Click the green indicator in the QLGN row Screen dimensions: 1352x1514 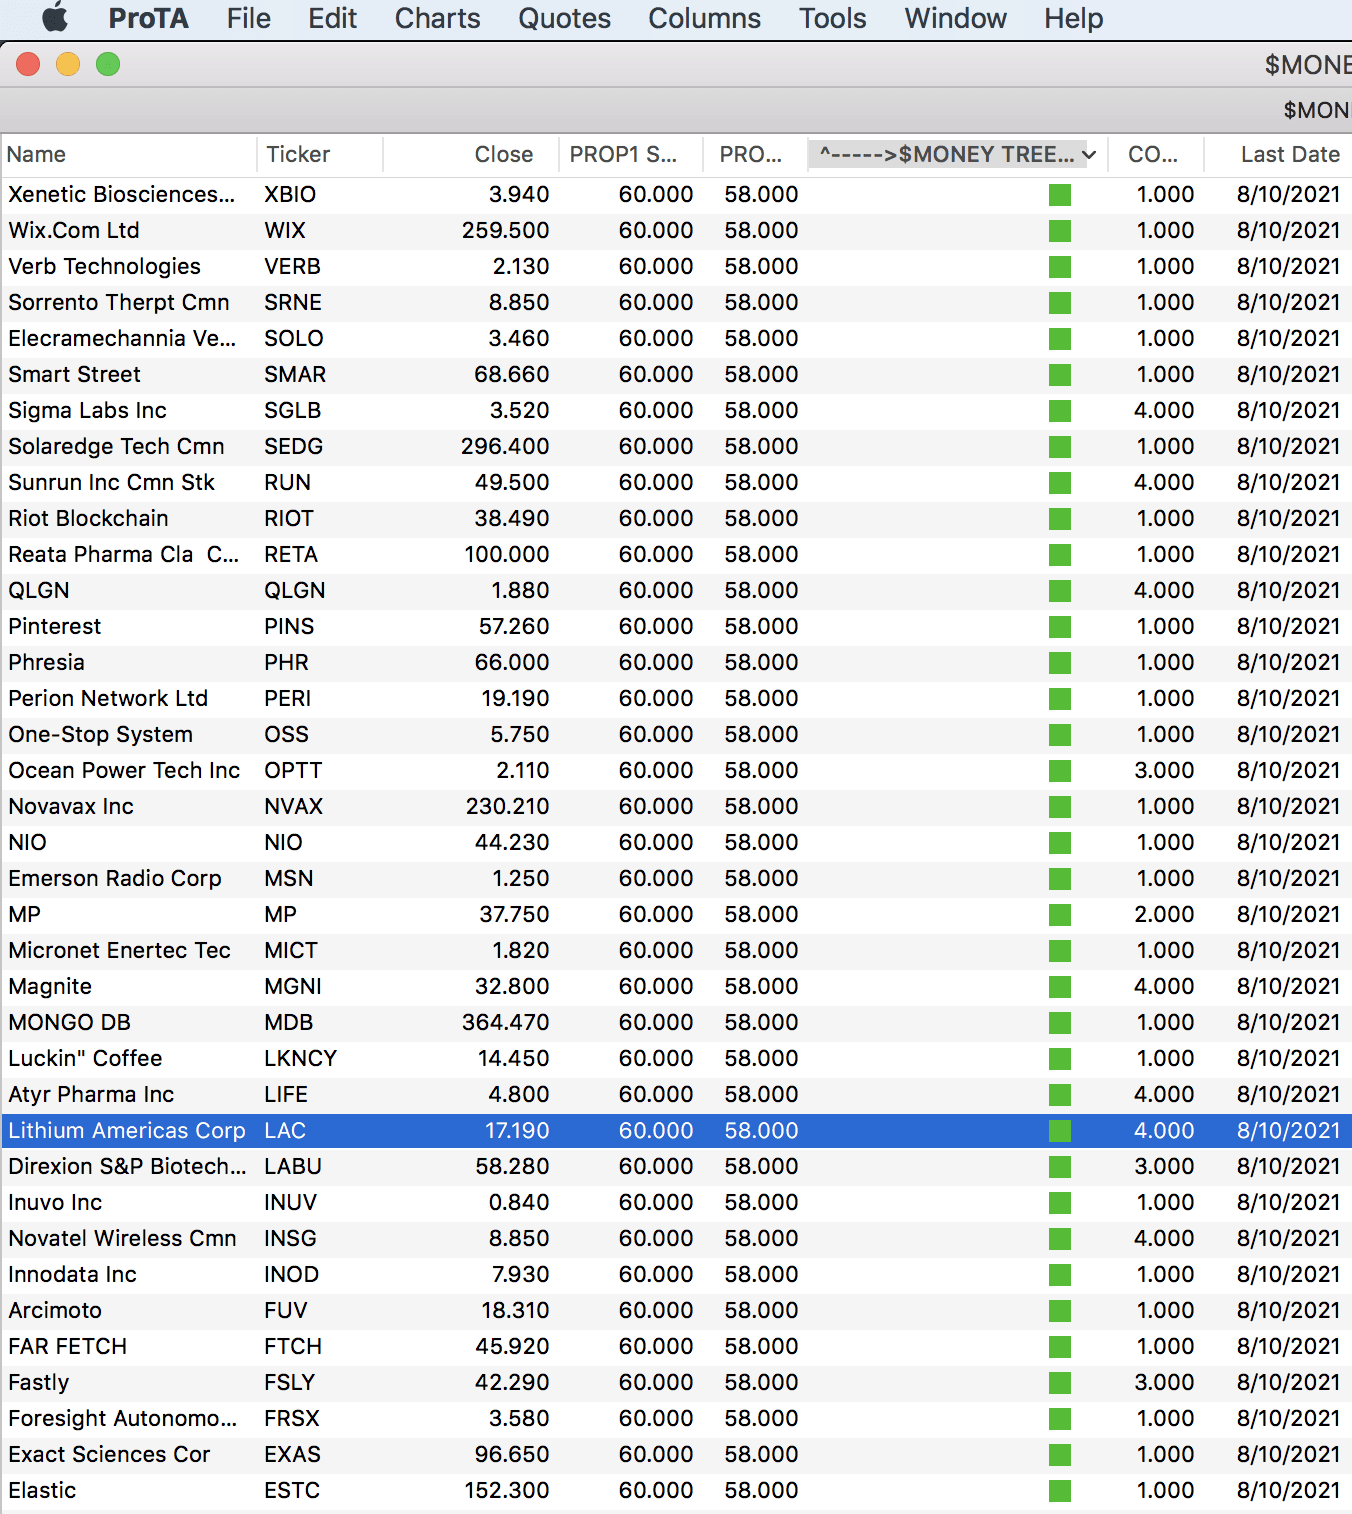pyautogui.click(x=1060, y=591)
